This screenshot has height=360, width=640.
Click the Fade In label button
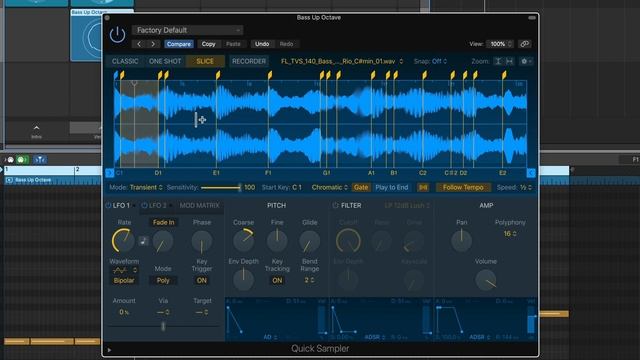pos(163,222)
